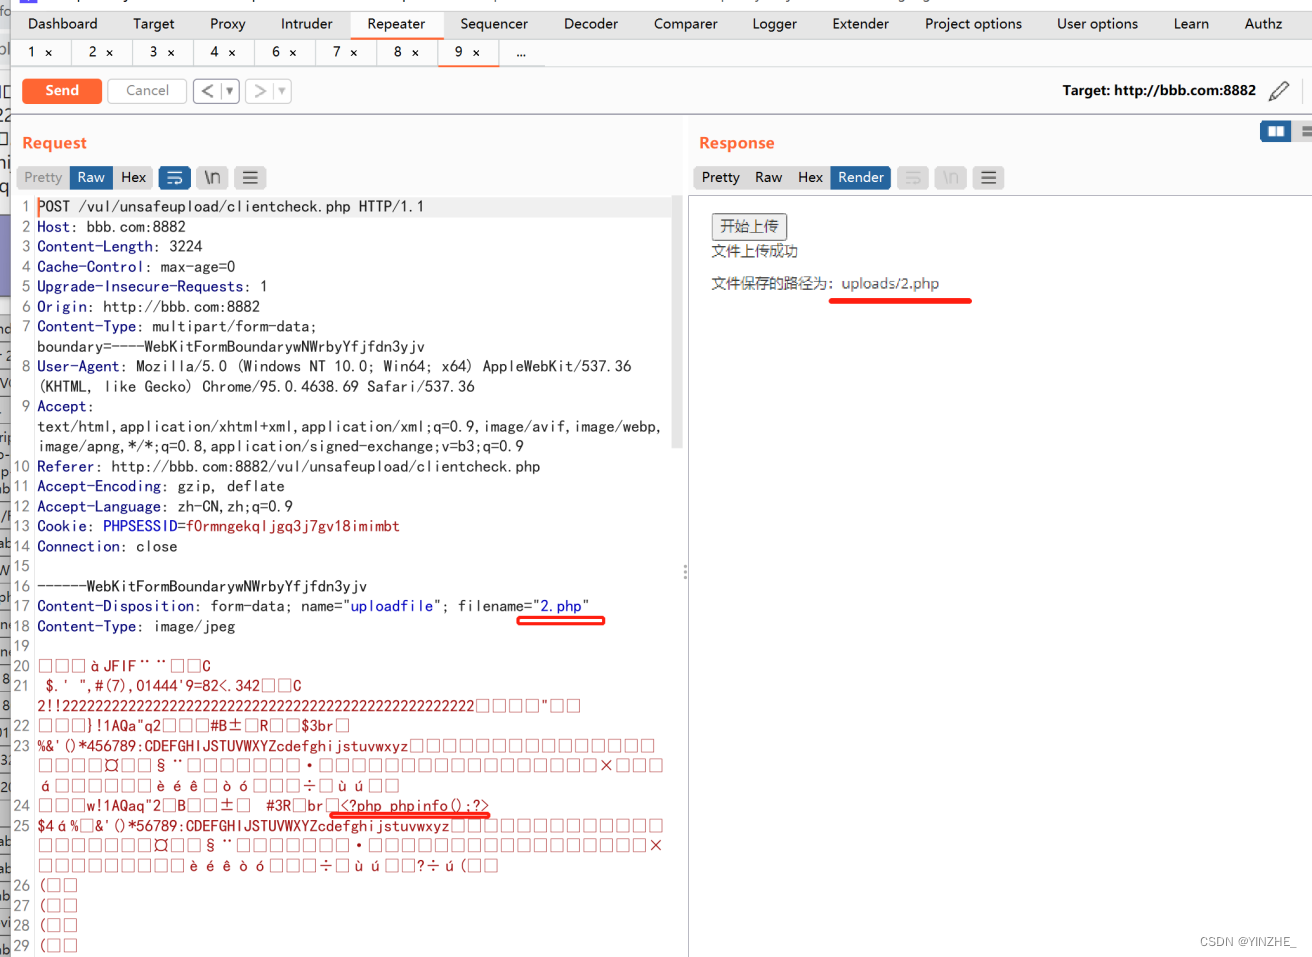The image size is (1312, 957).
Task: Open the Intruder tab
Action: (307, 24)
